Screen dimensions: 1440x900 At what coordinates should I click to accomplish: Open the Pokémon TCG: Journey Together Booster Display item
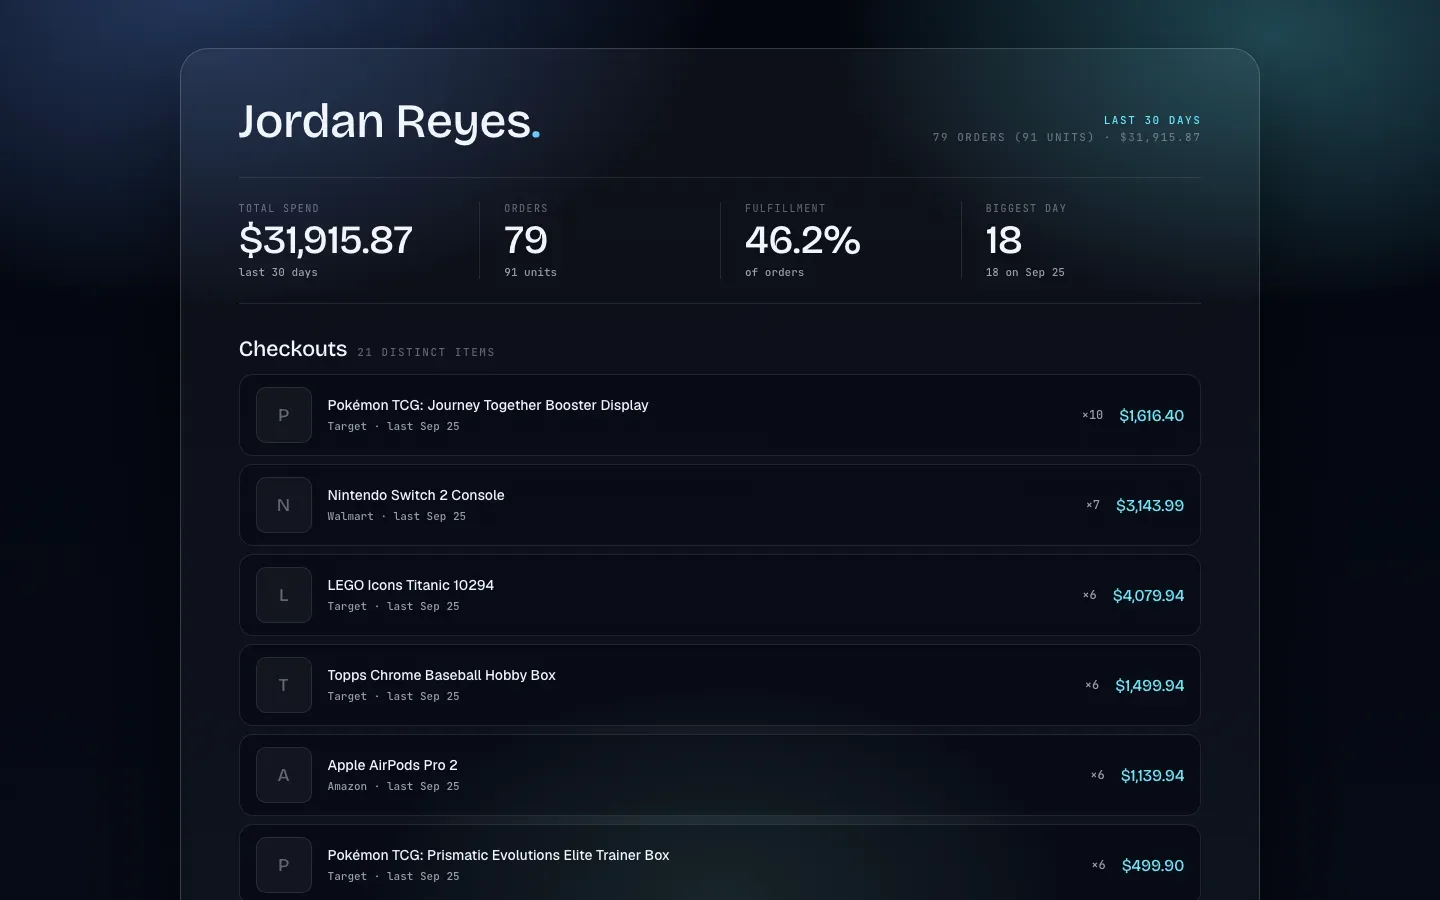click(x=488, y=405)
